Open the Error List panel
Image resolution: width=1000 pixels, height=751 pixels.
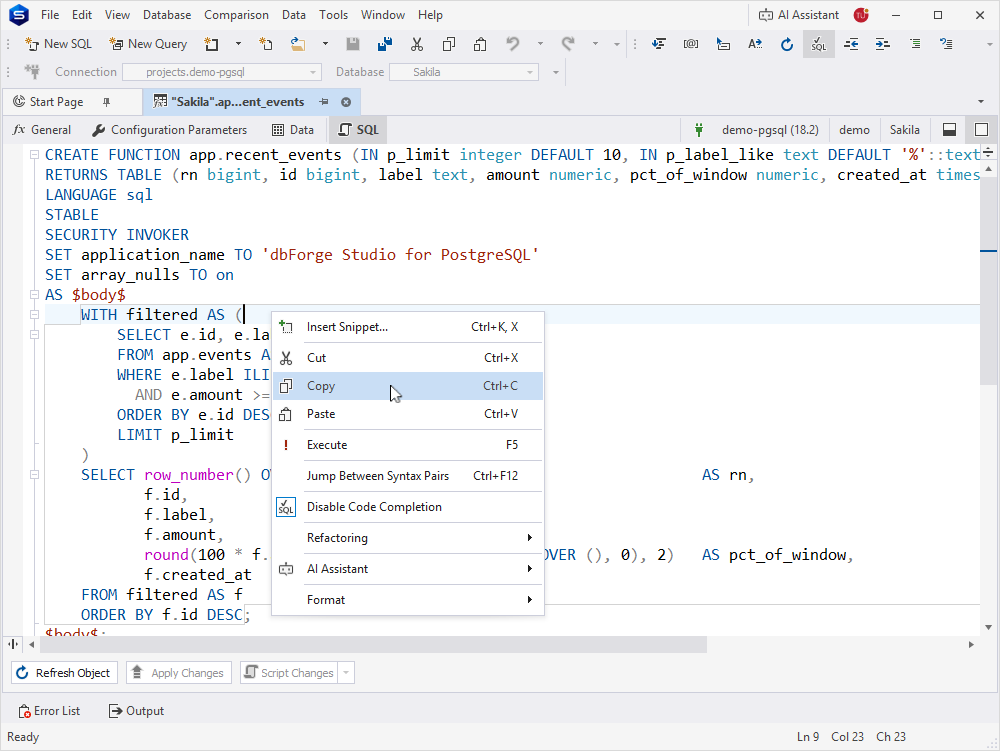point(50,711)
